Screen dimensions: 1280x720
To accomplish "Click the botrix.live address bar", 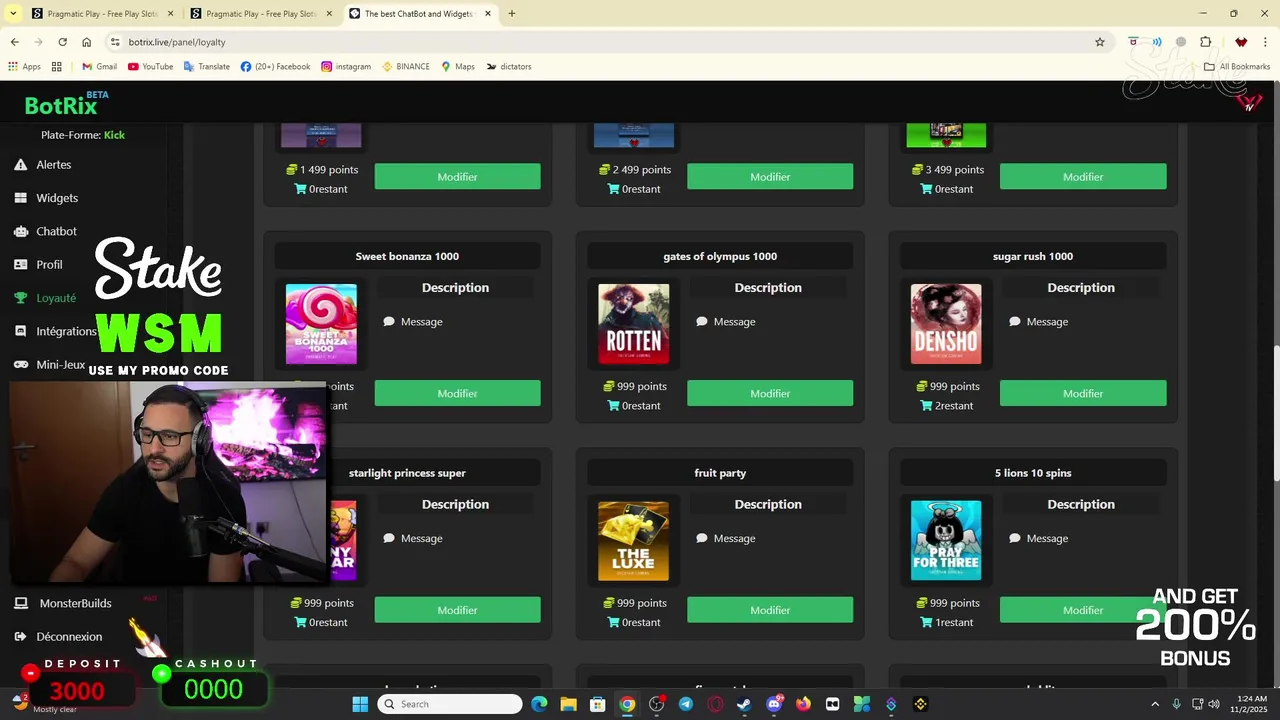I will [600, 42].
